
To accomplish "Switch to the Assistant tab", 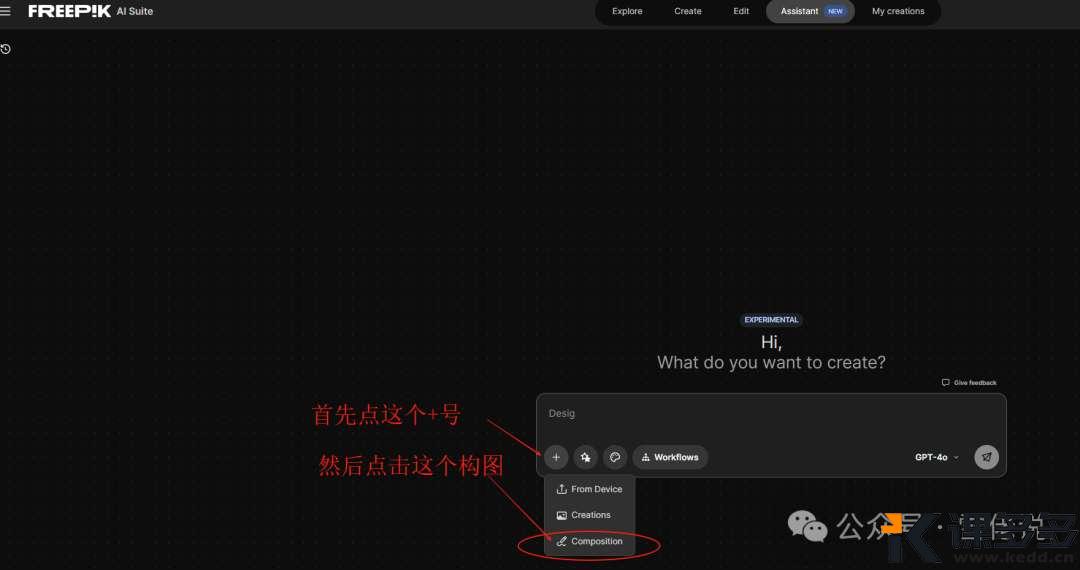I will coord(810,11).
